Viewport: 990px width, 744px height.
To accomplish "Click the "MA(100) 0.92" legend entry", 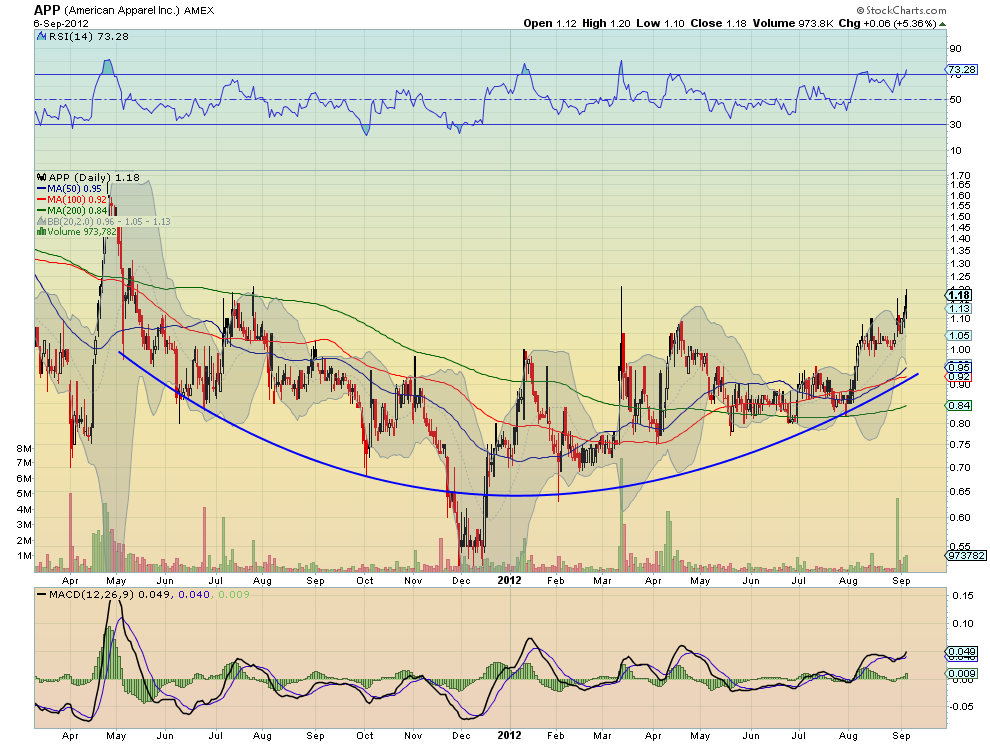I will click(76, 200).
